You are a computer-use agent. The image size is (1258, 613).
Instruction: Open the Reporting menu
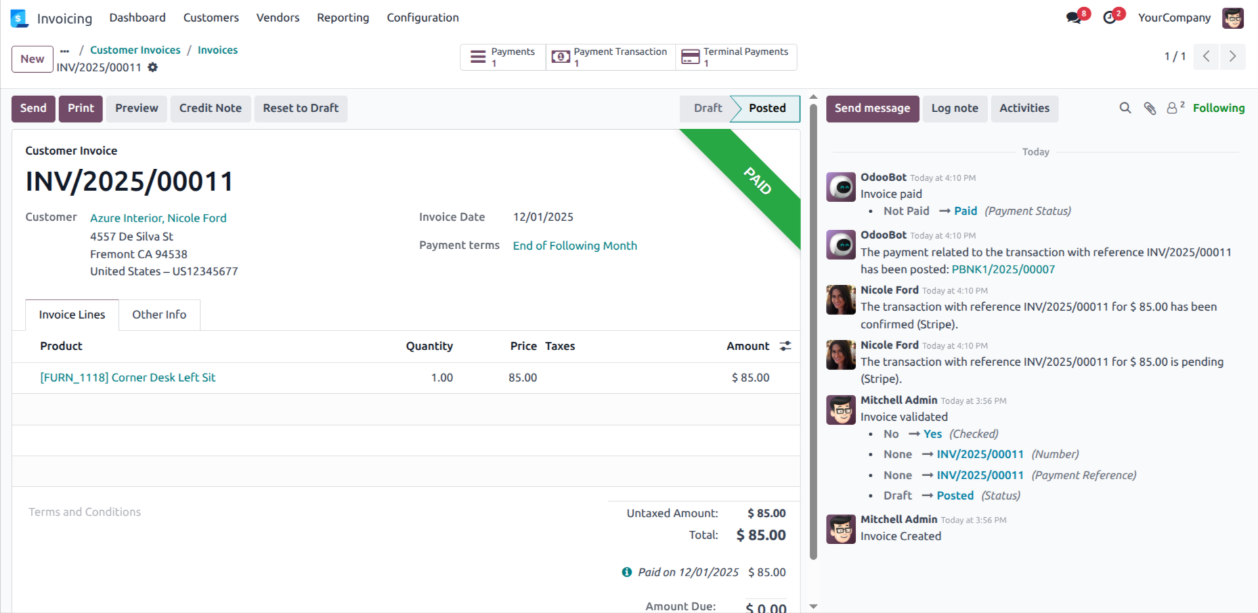(342, 18)
